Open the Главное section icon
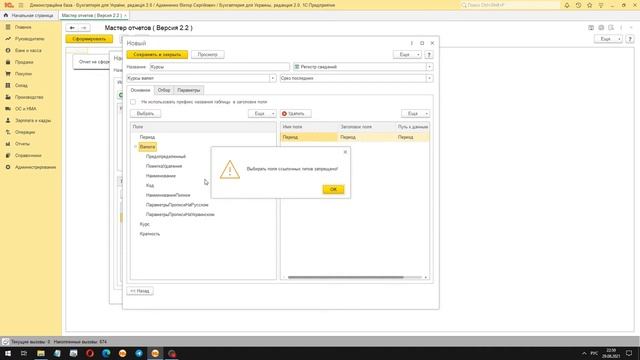 point(8,27)
